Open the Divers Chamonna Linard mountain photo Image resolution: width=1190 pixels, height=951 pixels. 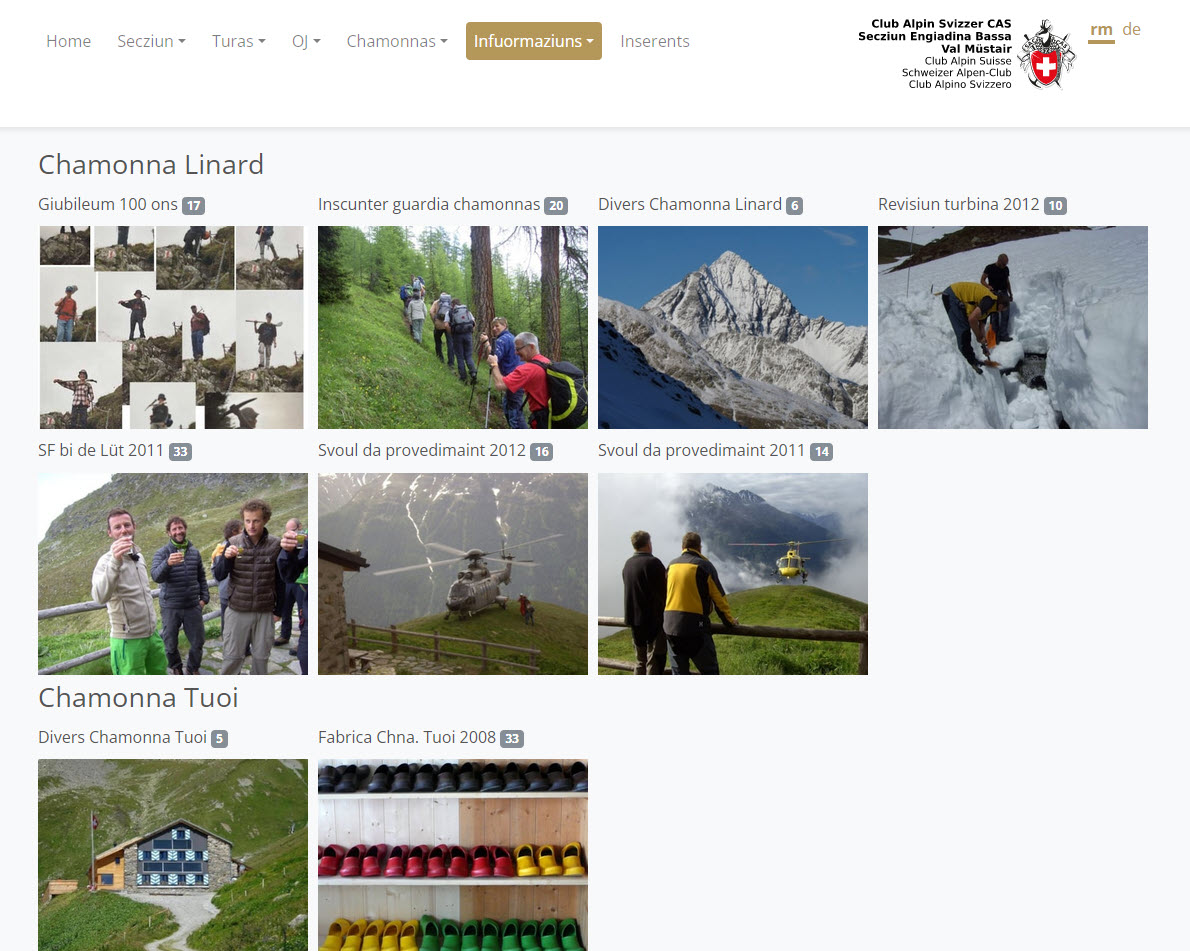(732, 327)
